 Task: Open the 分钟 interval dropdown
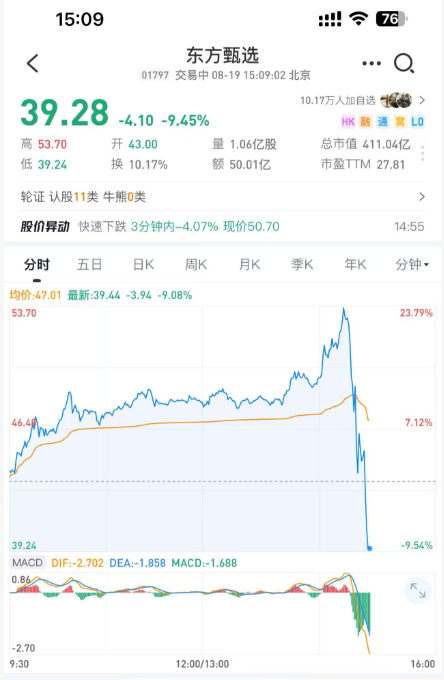click(412, 264)
